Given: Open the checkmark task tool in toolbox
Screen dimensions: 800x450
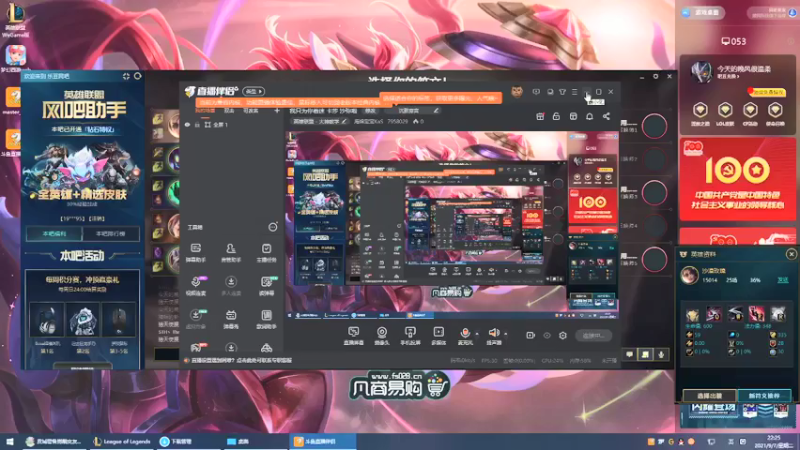Looking at the screenshot, I should [x=266, y=252].
